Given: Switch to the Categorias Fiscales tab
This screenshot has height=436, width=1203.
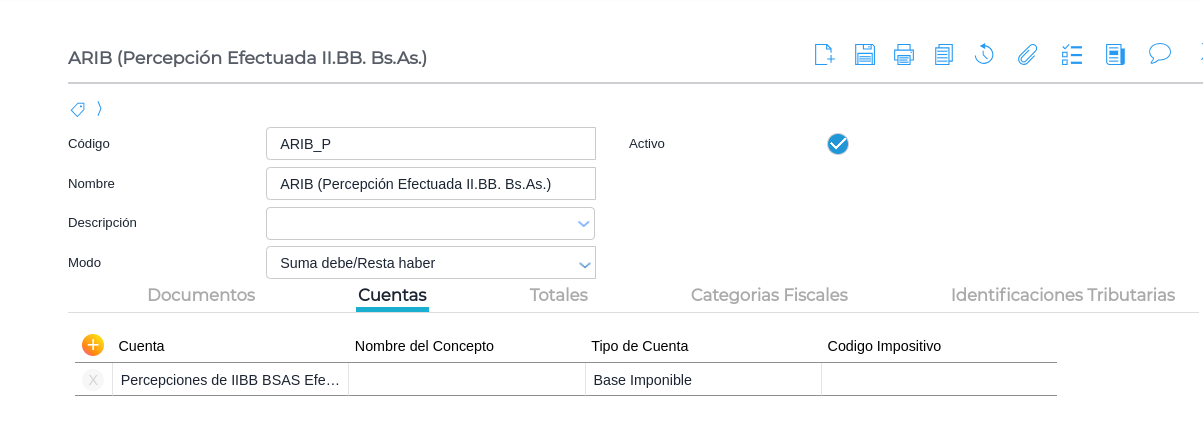Looking at the screenshot, I should point(769,295).
